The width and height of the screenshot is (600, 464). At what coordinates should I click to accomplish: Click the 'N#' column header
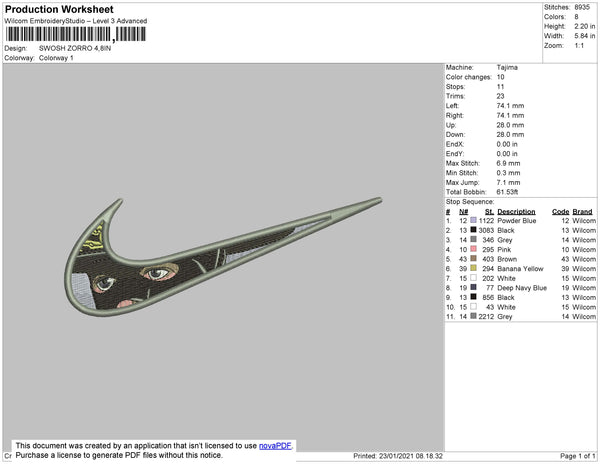point(463,212)
